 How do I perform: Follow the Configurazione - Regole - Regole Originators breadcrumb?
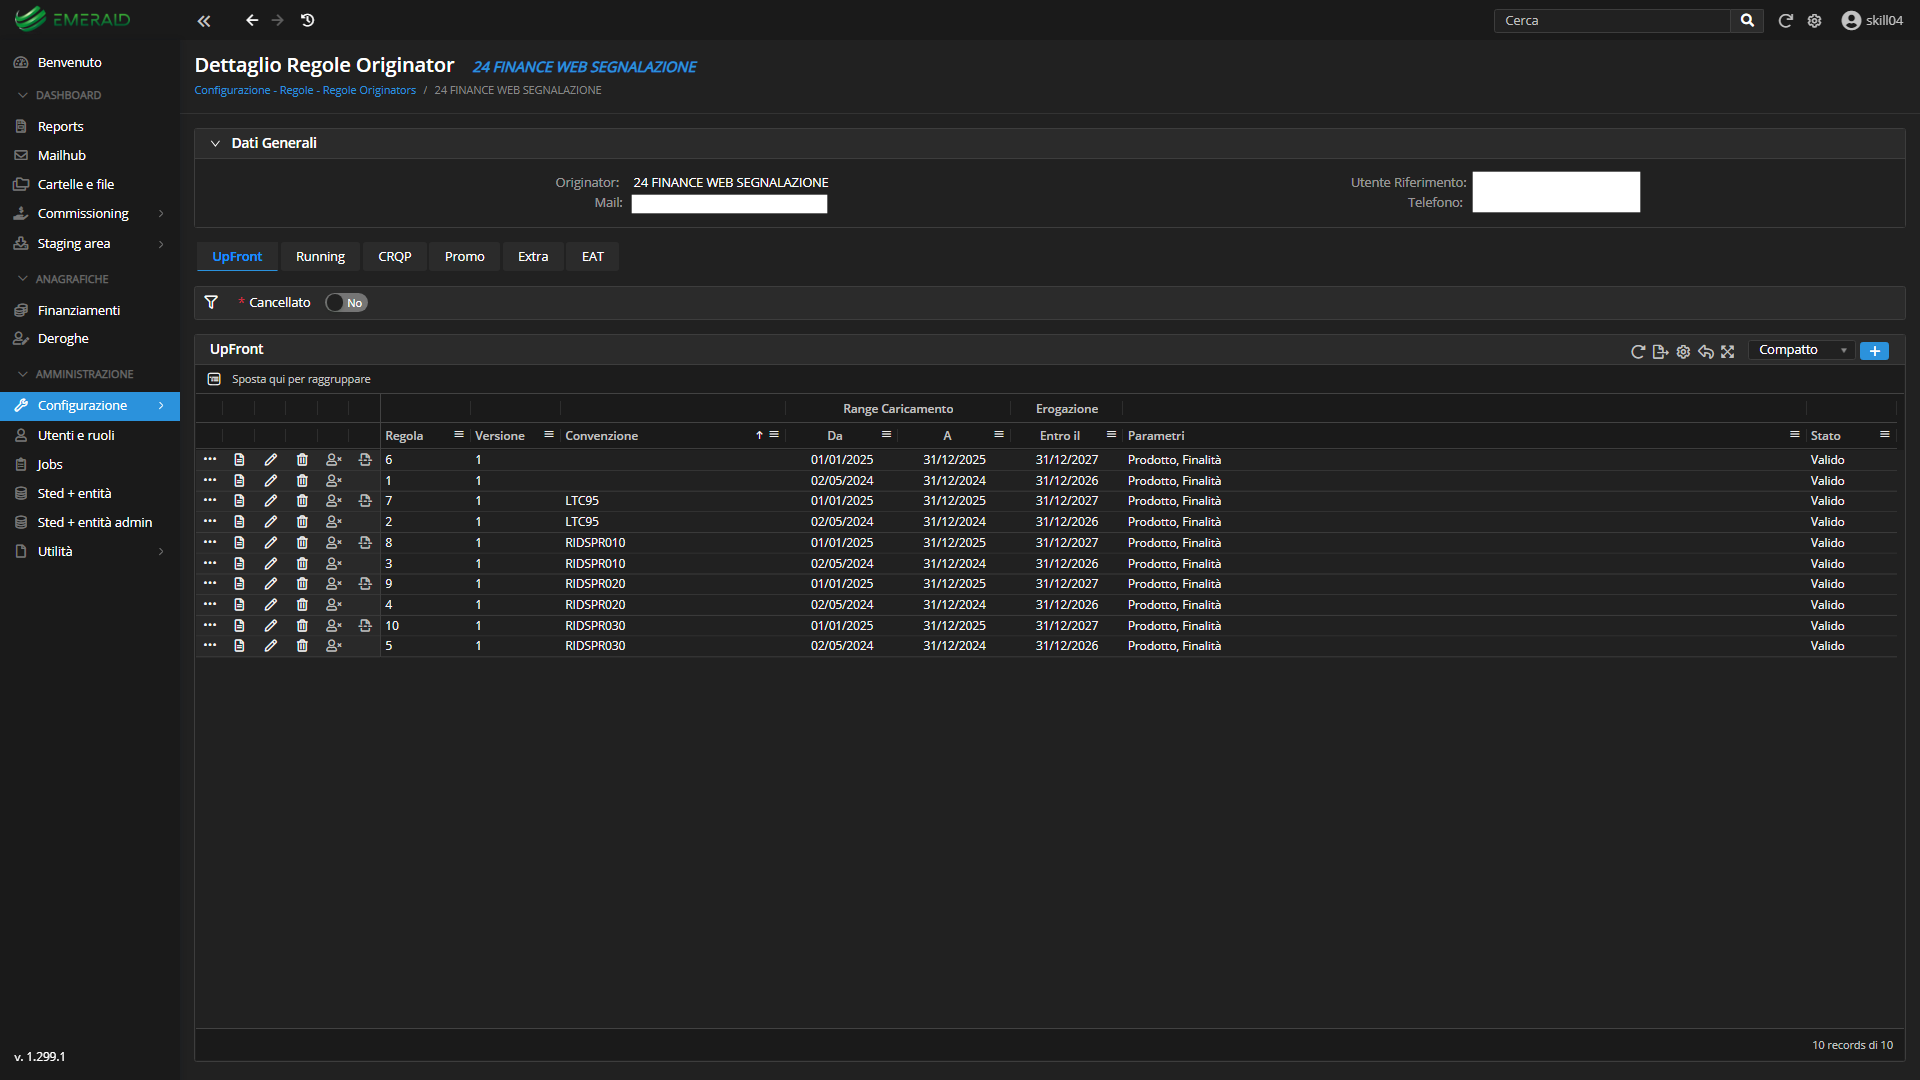(x=305, y=90)
